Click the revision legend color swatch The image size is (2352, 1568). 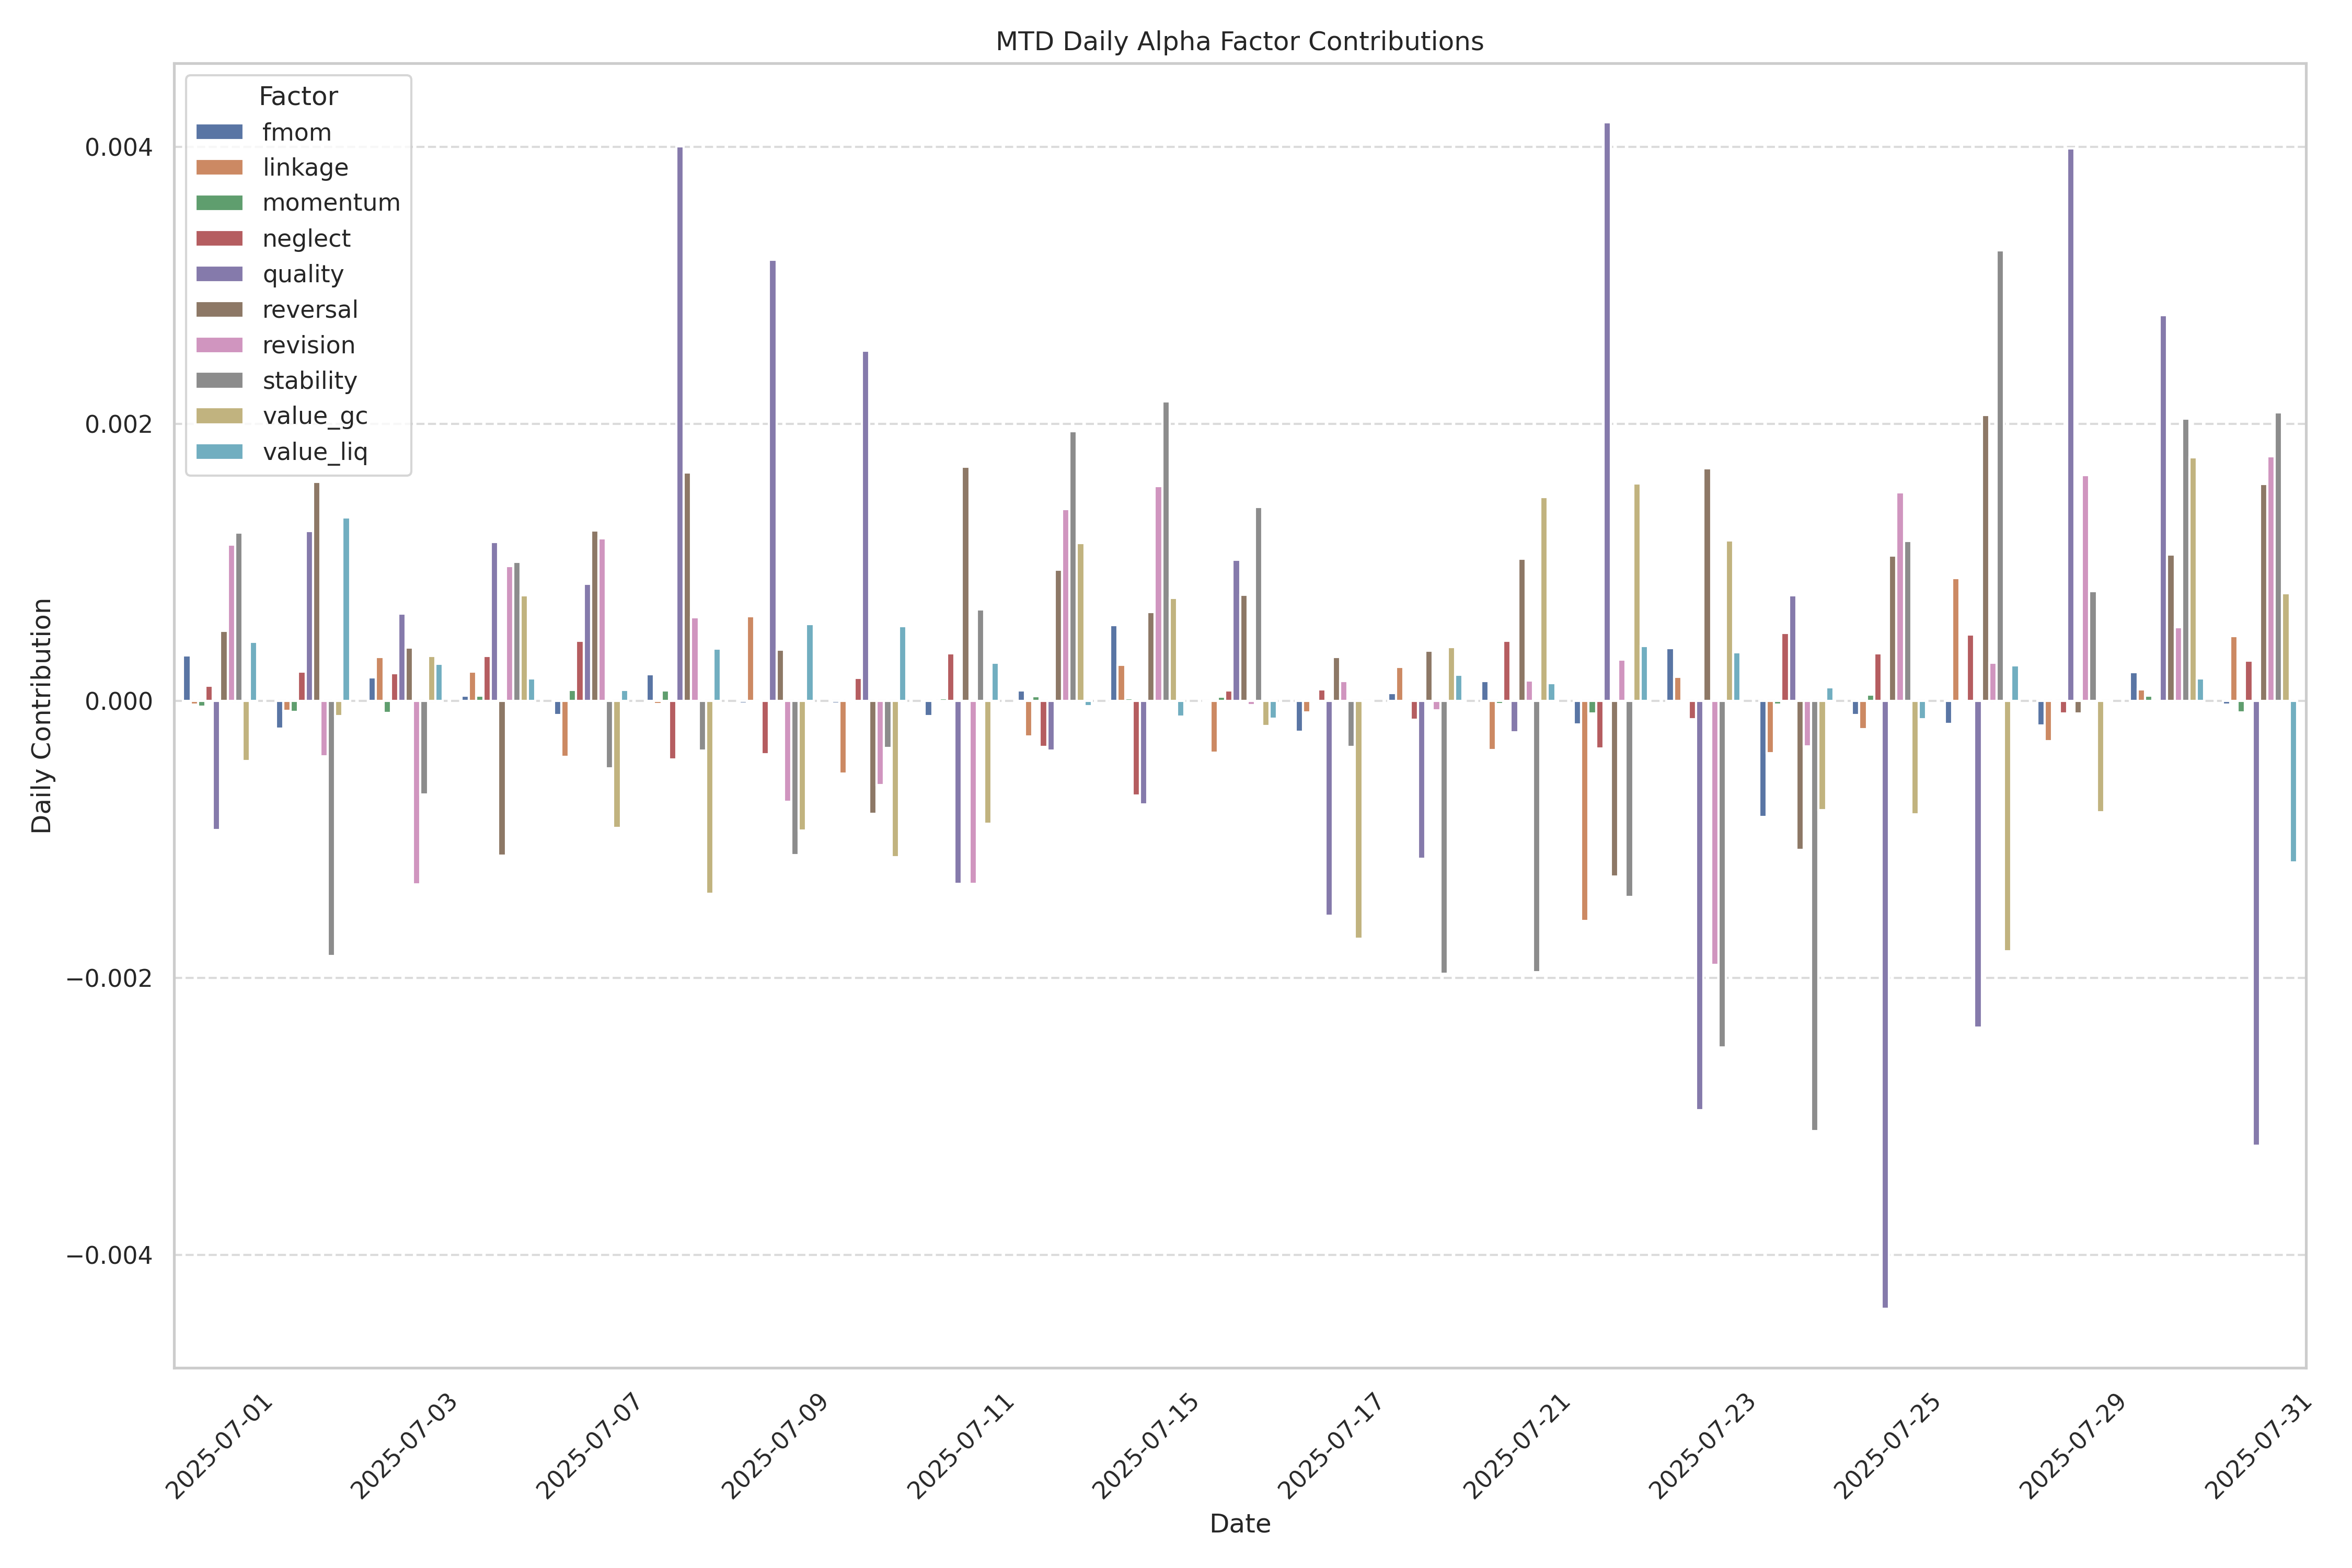[219, 345]
